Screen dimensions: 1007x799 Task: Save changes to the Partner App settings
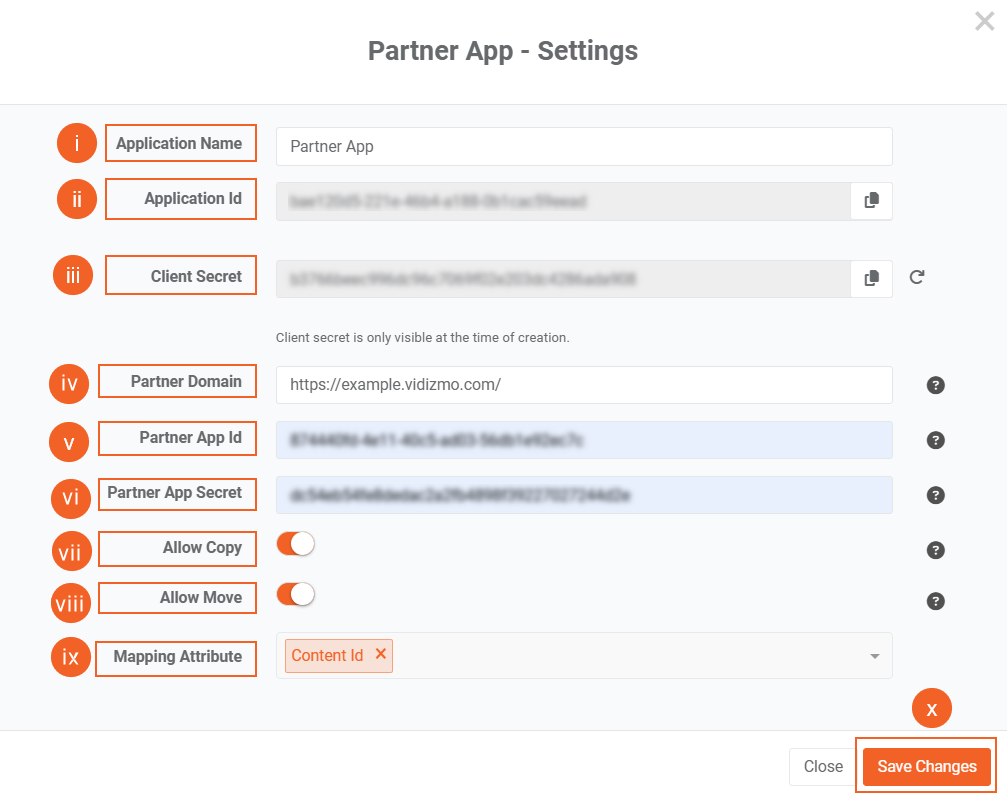(x=925, y=766)
